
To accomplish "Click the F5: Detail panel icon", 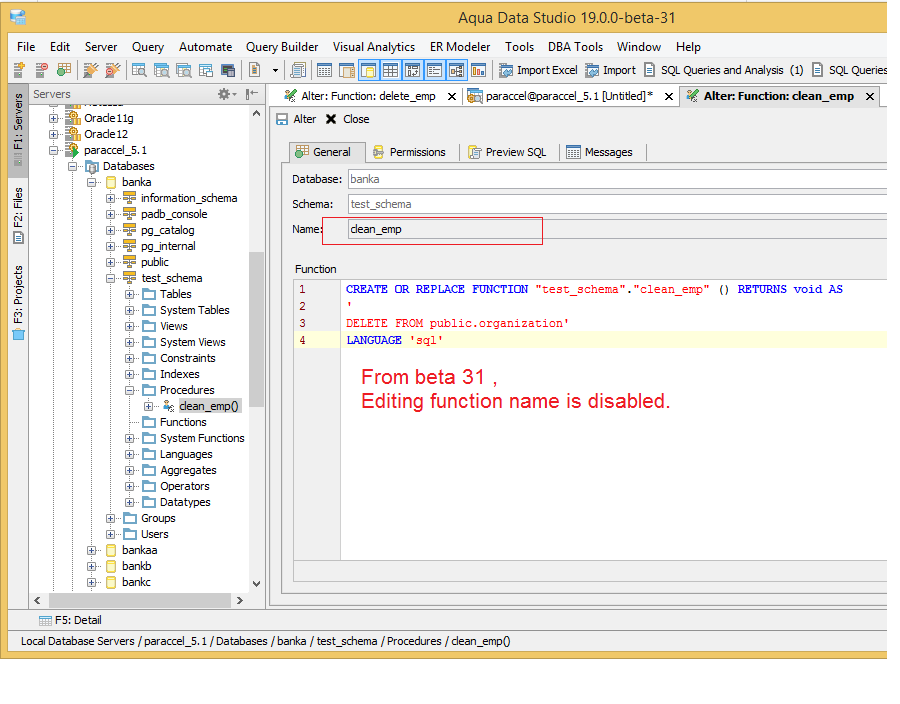I will point(45,620).
